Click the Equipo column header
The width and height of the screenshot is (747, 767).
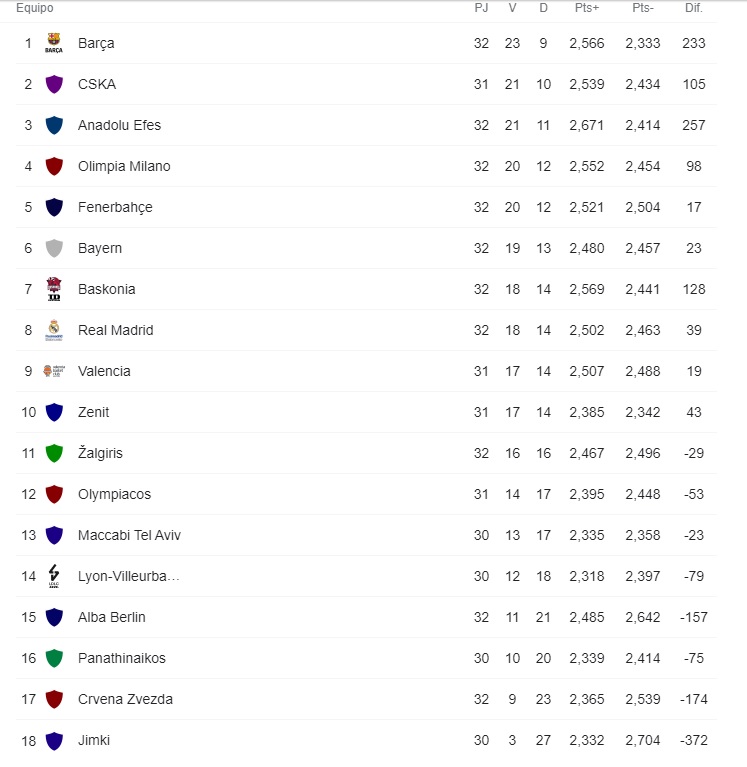pyautogui.click(x=34, y=8)
